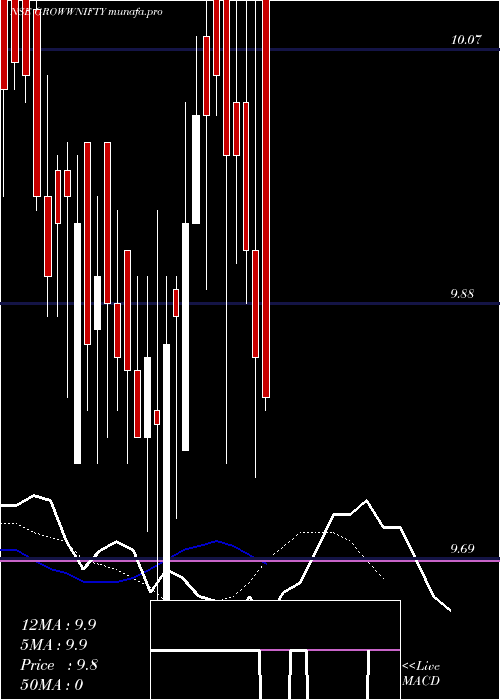Click the <<Live MACD label
500x700 pixels.
(x=421, y=673)
